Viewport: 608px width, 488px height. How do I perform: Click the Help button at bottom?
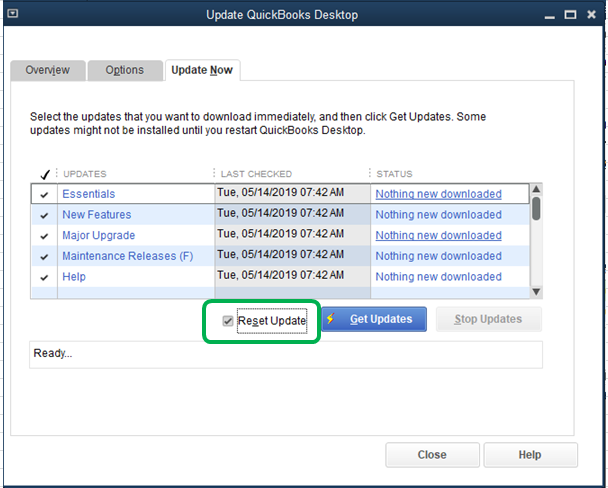click(x=530, y=455)
